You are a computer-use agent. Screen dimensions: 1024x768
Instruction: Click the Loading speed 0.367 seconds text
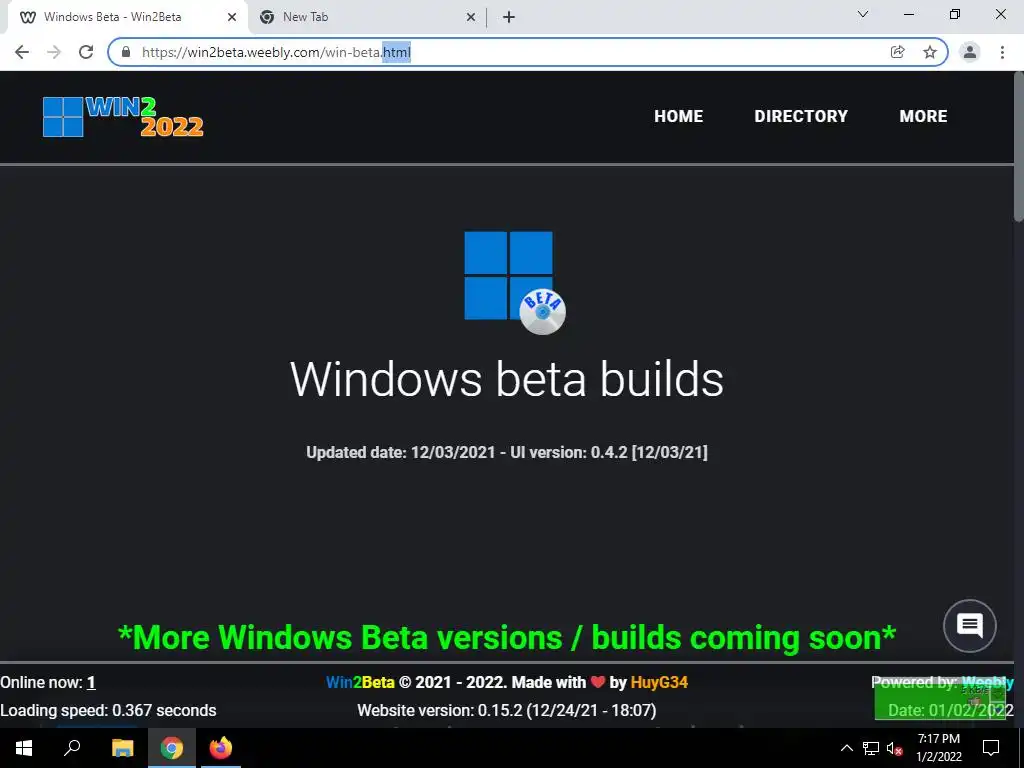click(x=108, y=711)
